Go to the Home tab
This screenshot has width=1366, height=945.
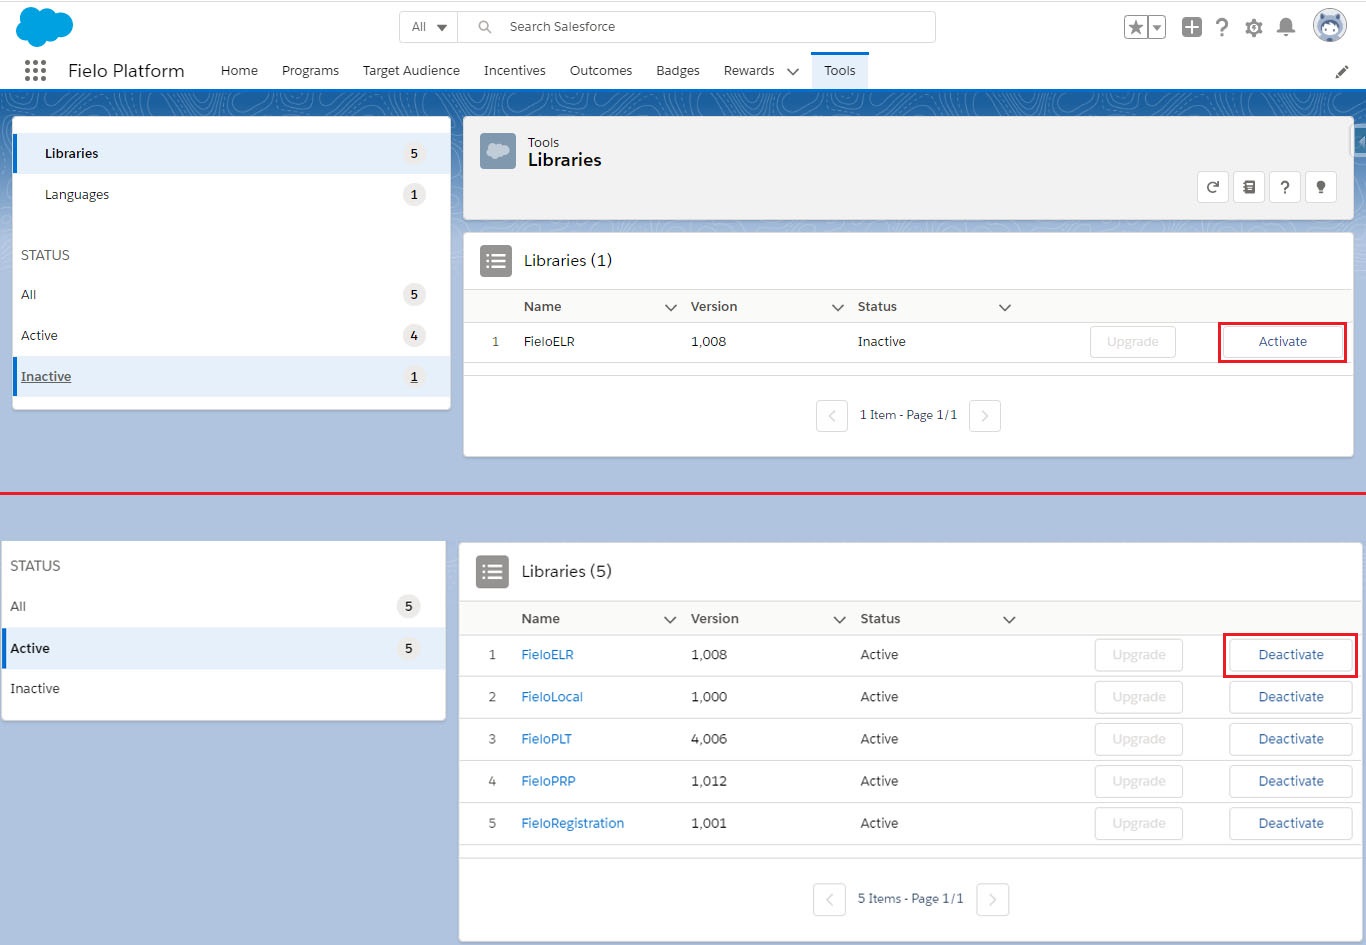239,71
